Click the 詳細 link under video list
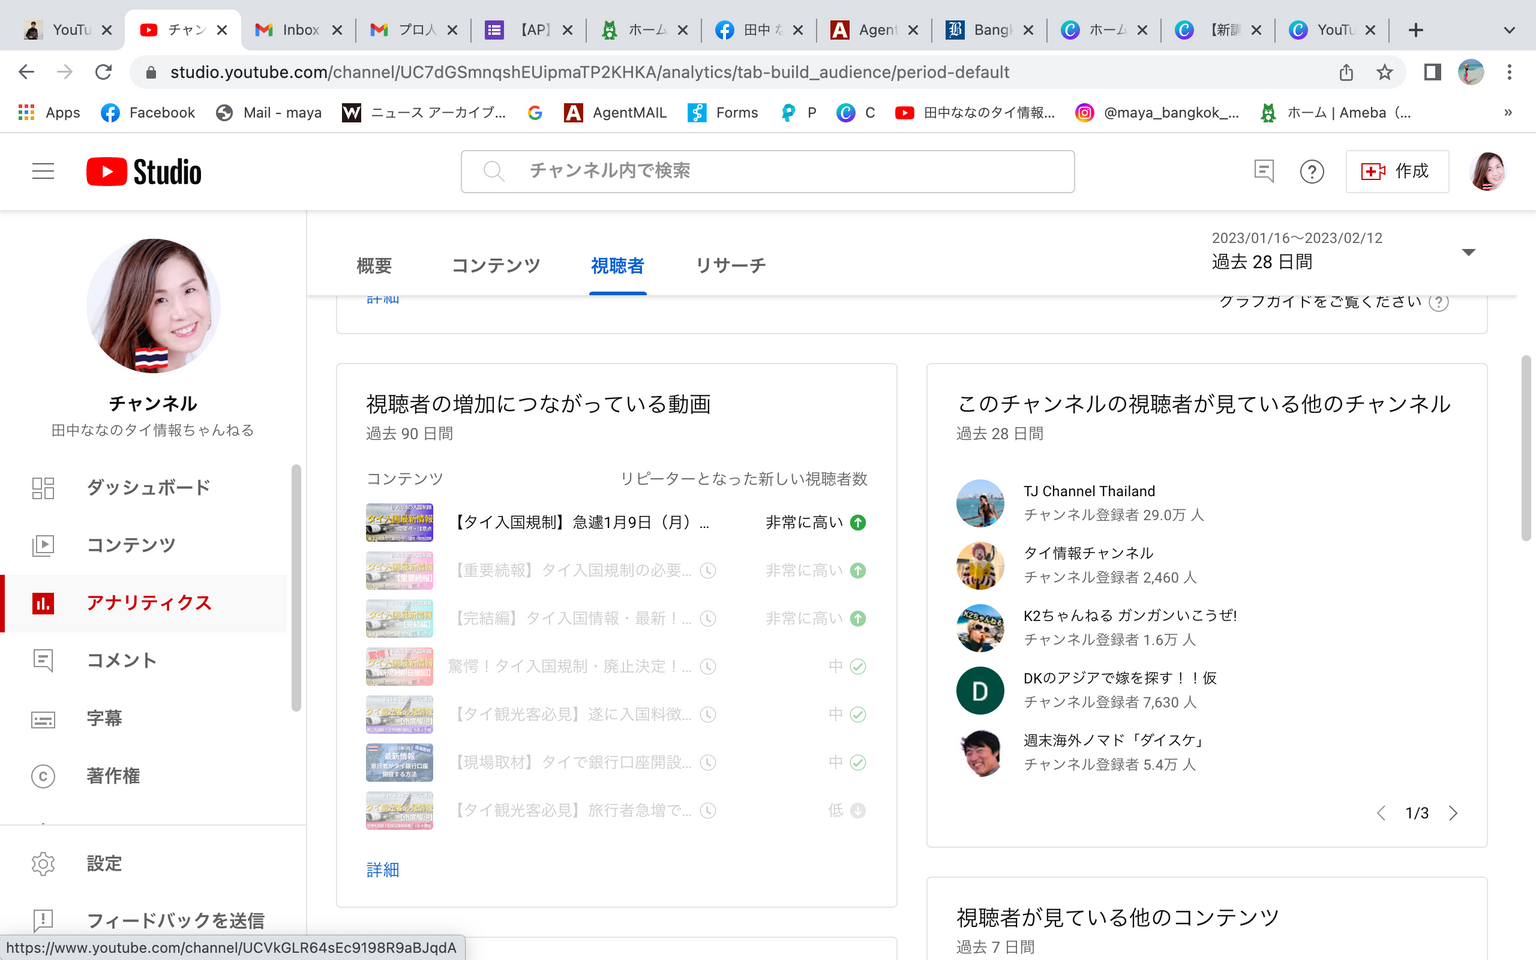Screen dimensions: 1536x960 [382, 870]
